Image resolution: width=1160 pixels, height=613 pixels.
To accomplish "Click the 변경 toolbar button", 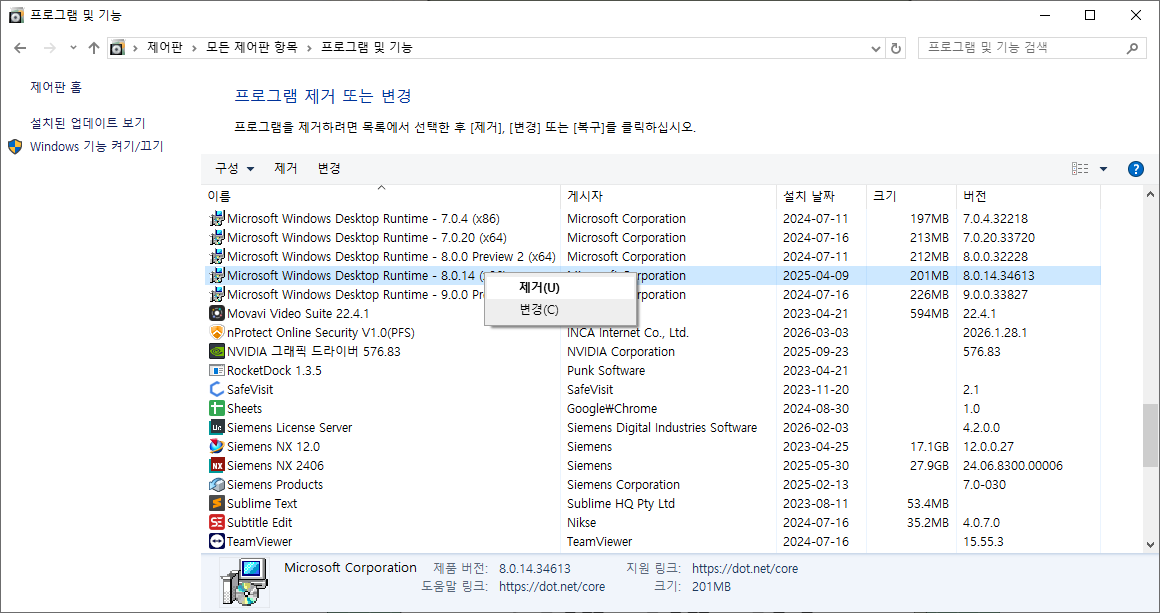I will [329, 169].
